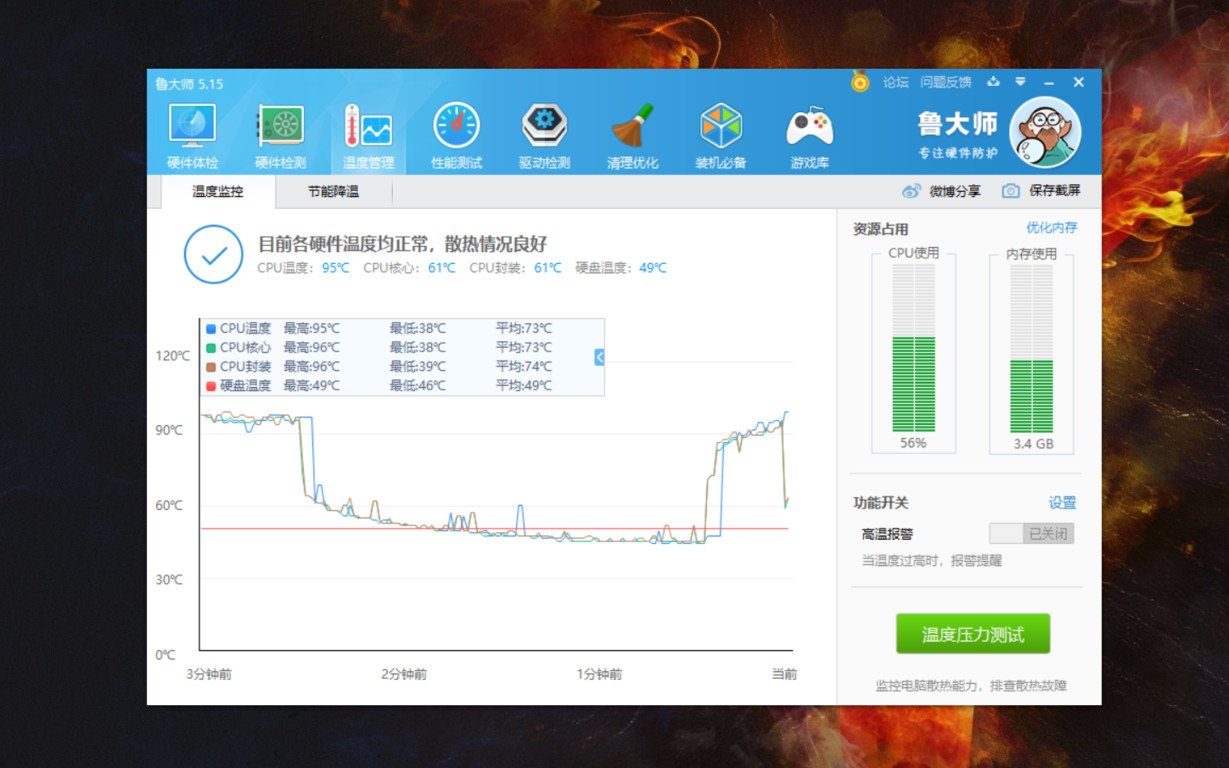Launch 驱动检测 driver detection

click(x=544, y=130)
